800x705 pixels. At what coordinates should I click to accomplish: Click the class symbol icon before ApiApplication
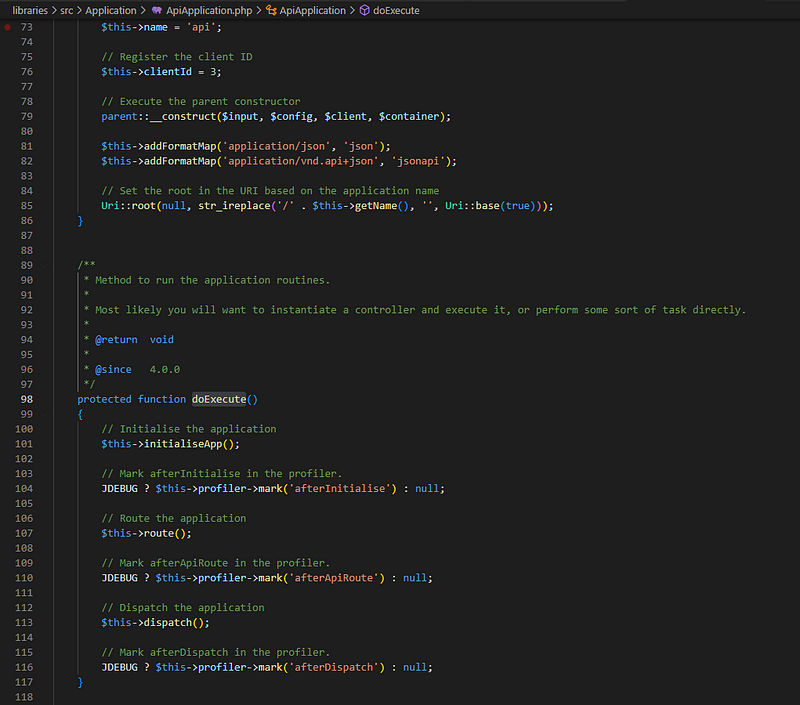(271, 10)
